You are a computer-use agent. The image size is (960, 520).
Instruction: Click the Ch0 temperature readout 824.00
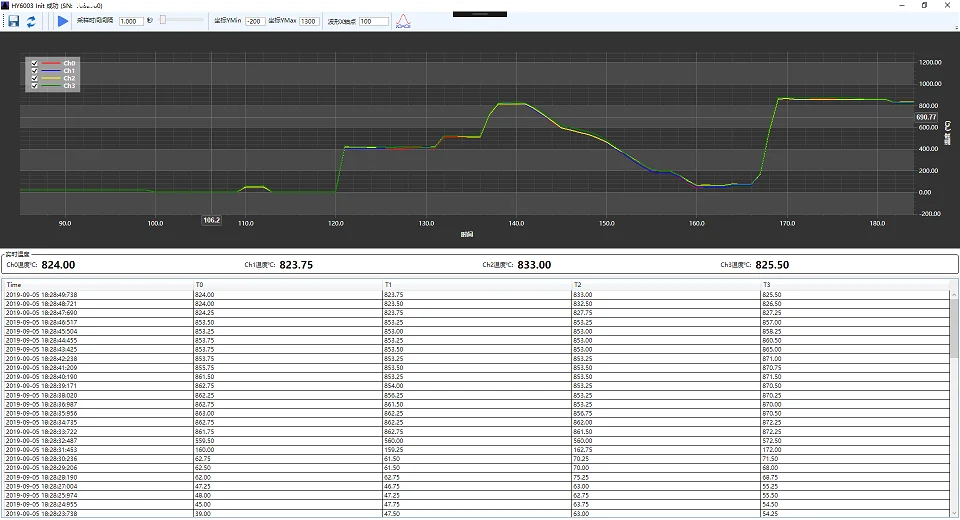coord(58,265)
